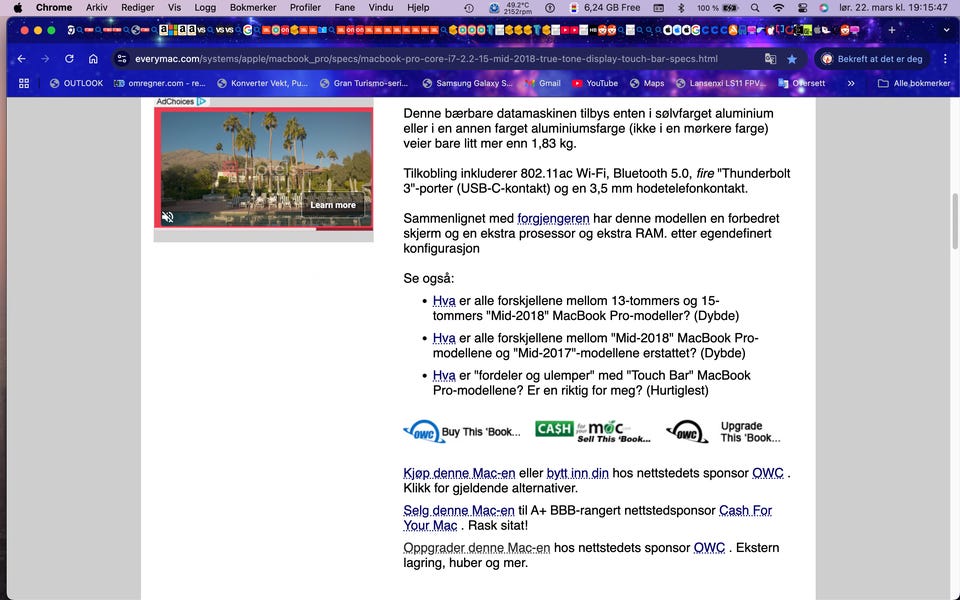Open the Gmail bookmark
The height and width of the screenshot is (600, 960).
click(x=543, y=83)
